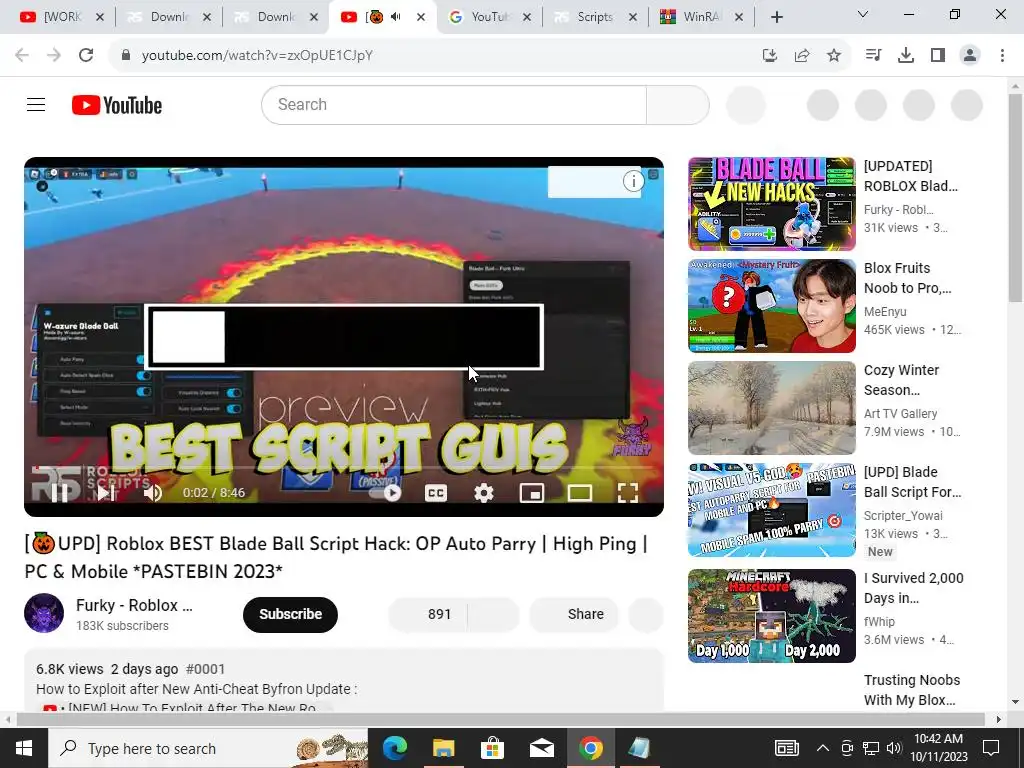This screenshot has width=1024, height=768.
Task: Open I Survived 2,000 Days title
Action: tap(914, 588)
